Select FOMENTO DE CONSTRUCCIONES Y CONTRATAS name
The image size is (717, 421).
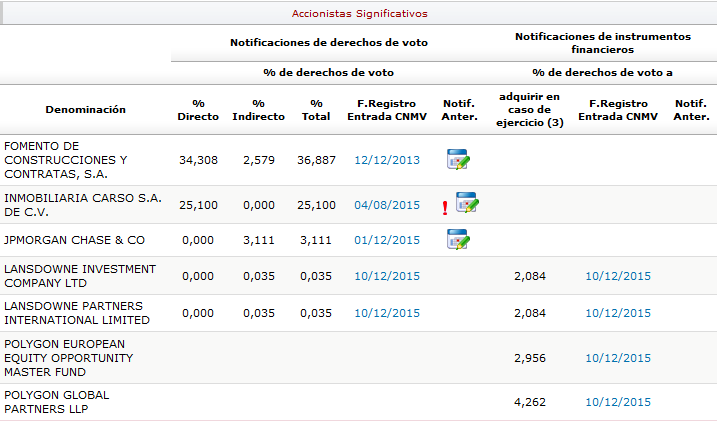(65, 160)
